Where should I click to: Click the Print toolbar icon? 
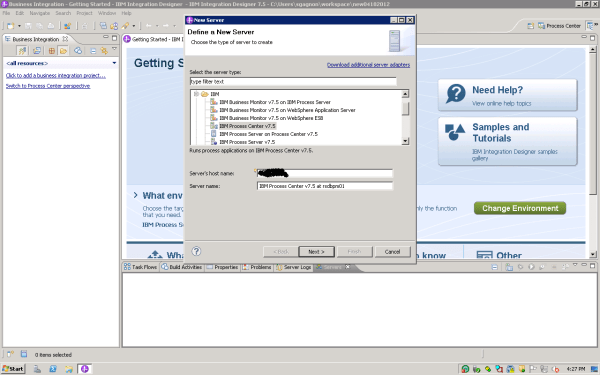tap(51, 26)
